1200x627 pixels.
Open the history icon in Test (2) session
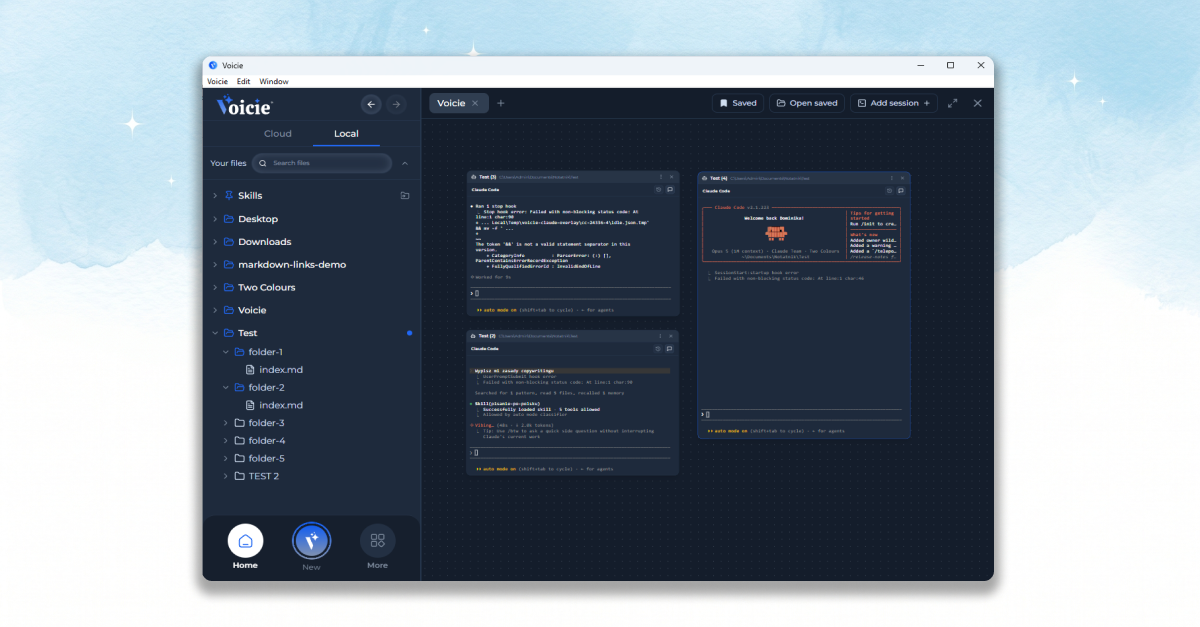(x=658, y=349)
